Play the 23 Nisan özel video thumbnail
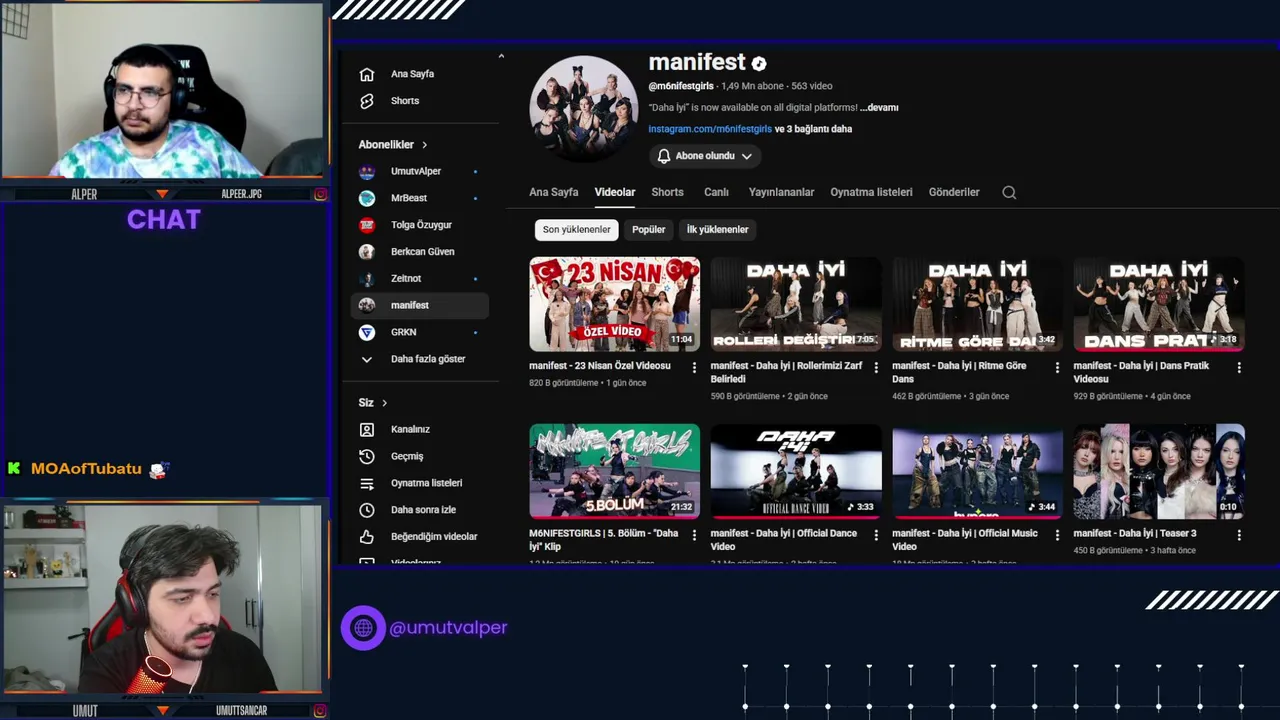This screenshot has width=1280, height=720. point(614,304)
